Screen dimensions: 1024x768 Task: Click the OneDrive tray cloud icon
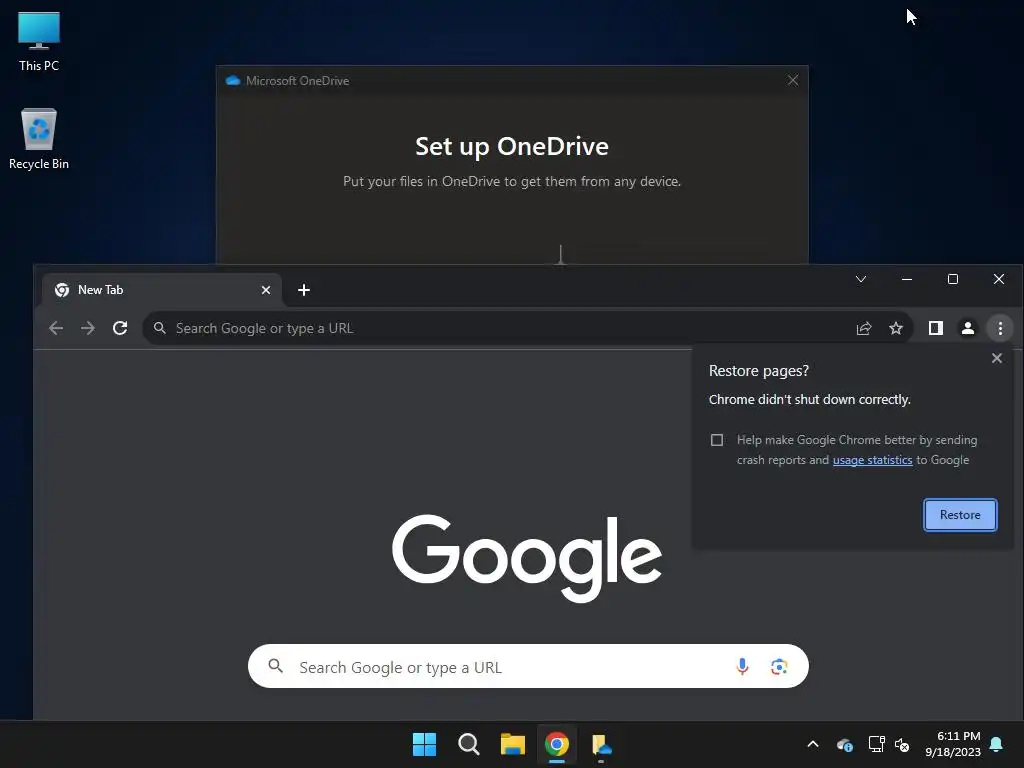tap(844, 744)
